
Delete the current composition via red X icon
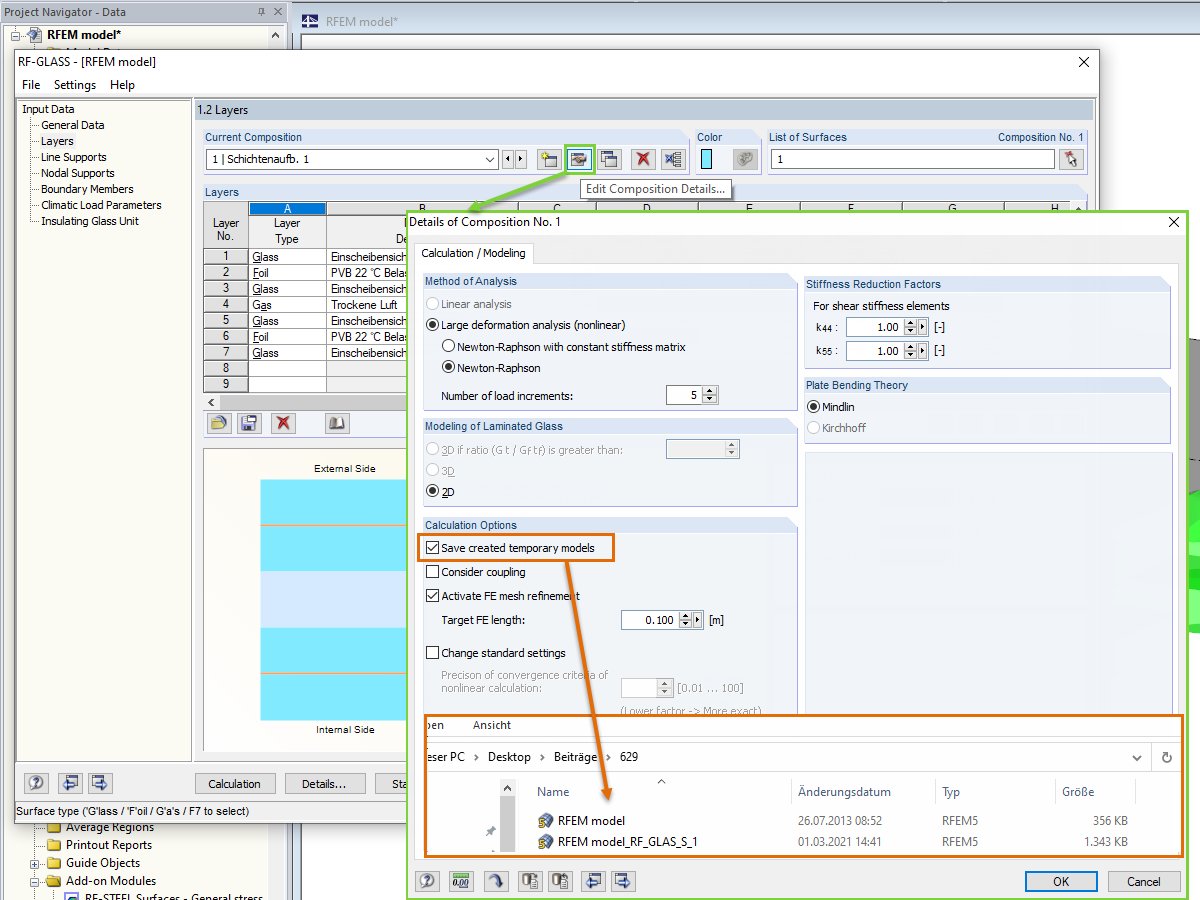(x=643, y=159)
